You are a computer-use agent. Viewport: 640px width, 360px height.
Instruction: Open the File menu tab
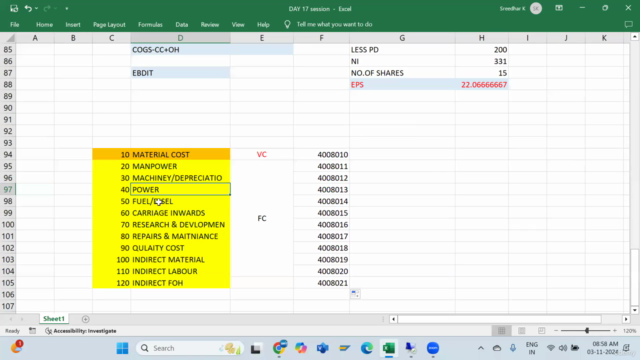point(15,24)
